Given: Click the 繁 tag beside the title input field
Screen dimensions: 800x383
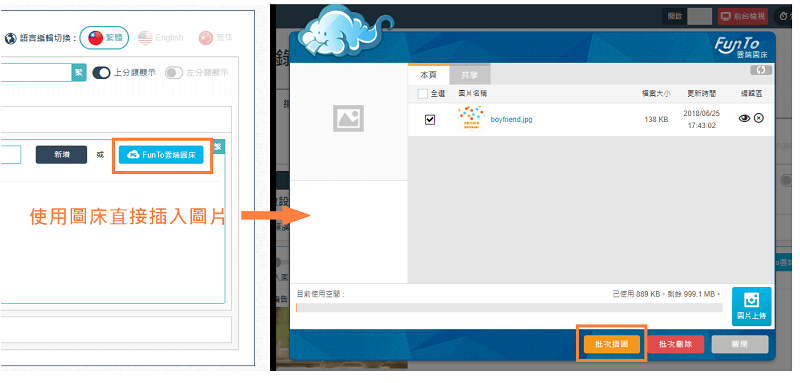Looking at the screenshot, I should pos(79,72).
